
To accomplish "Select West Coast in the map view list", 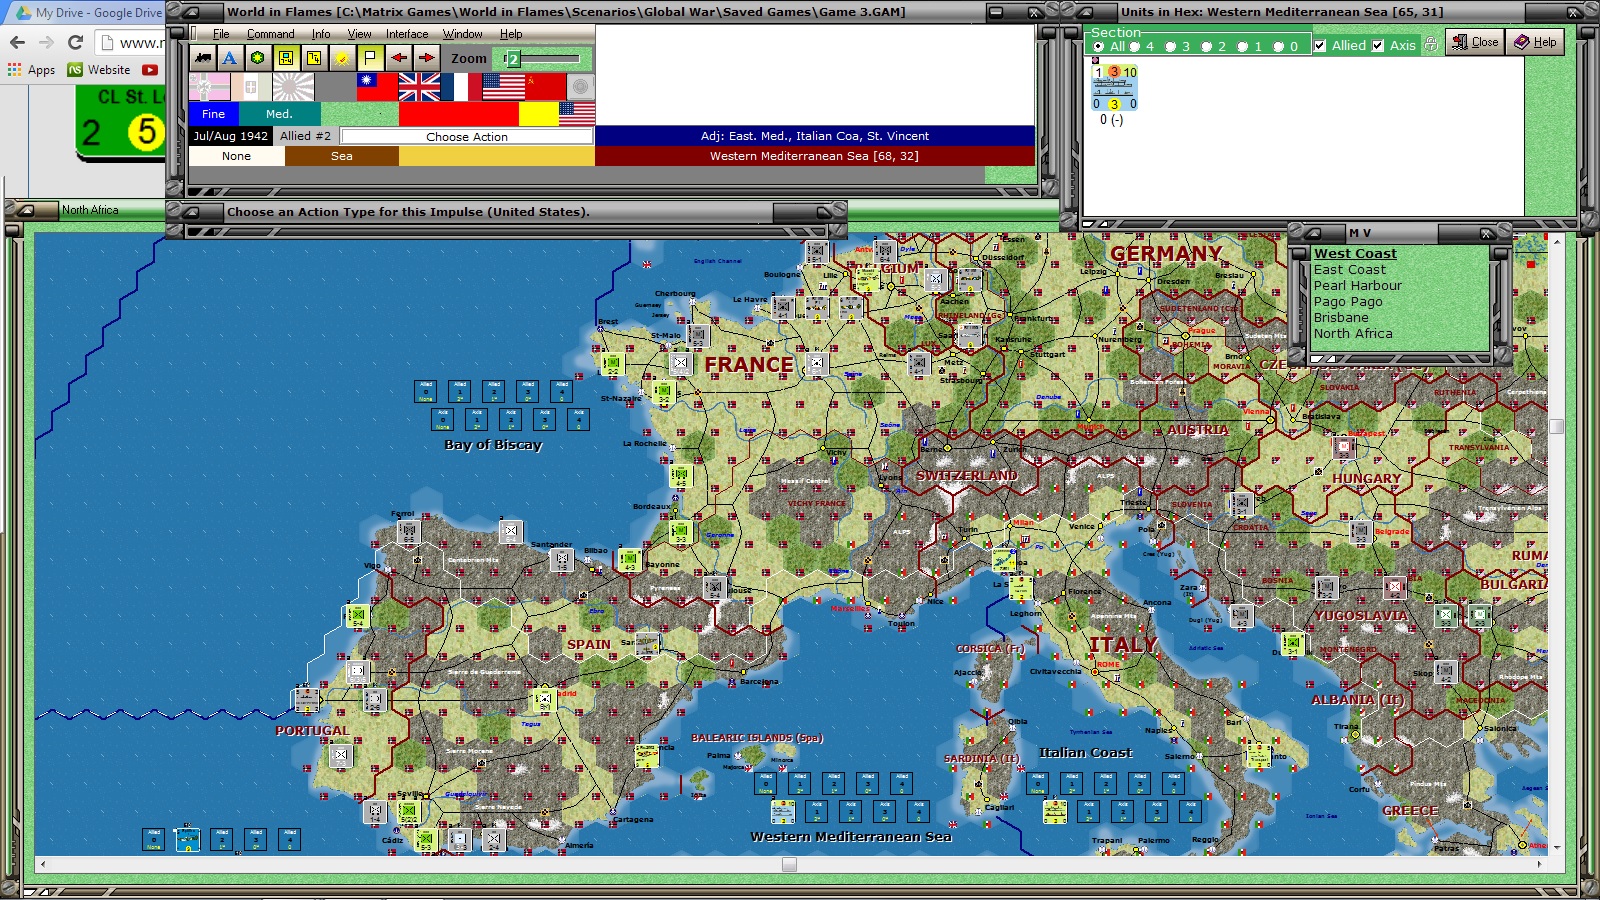I will pos(1355,254).
